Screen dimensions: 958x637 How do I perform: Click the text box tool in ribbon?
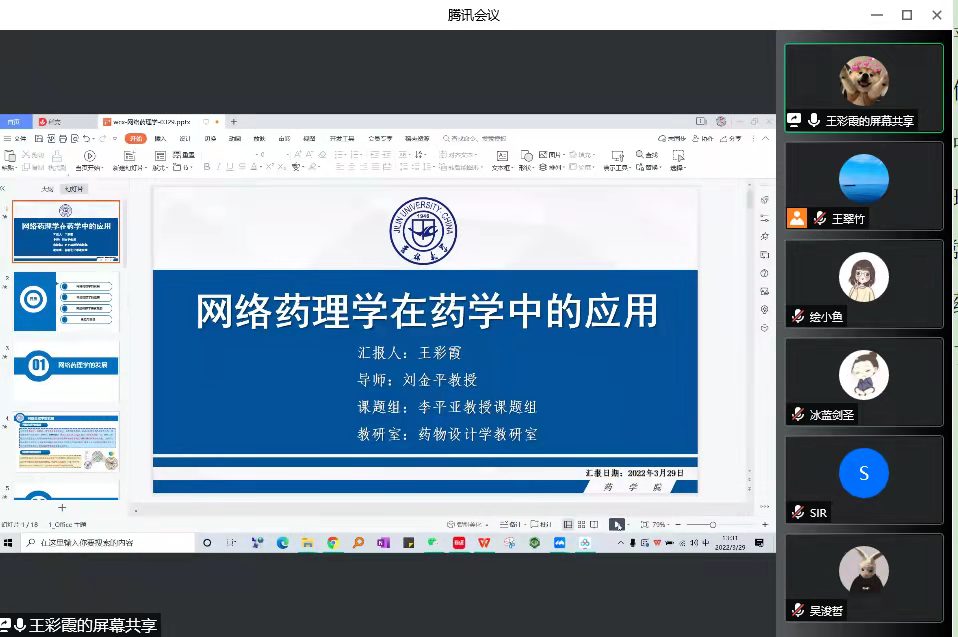point(501,160)
